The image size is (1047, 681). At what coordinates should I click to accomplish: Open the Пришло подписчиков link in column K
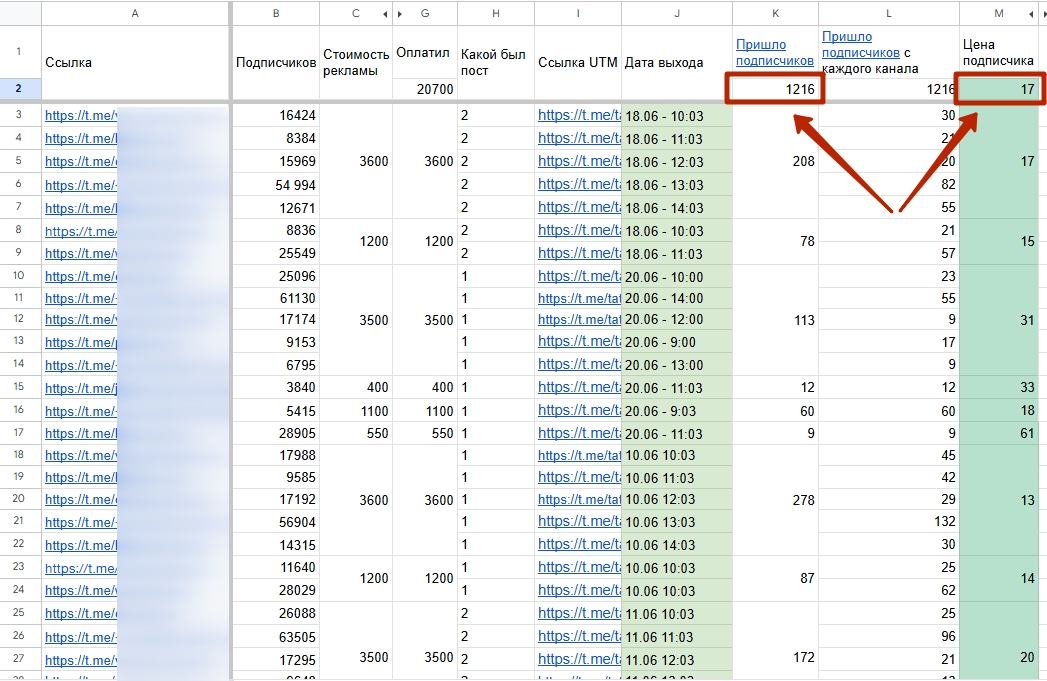coord(775,53)
